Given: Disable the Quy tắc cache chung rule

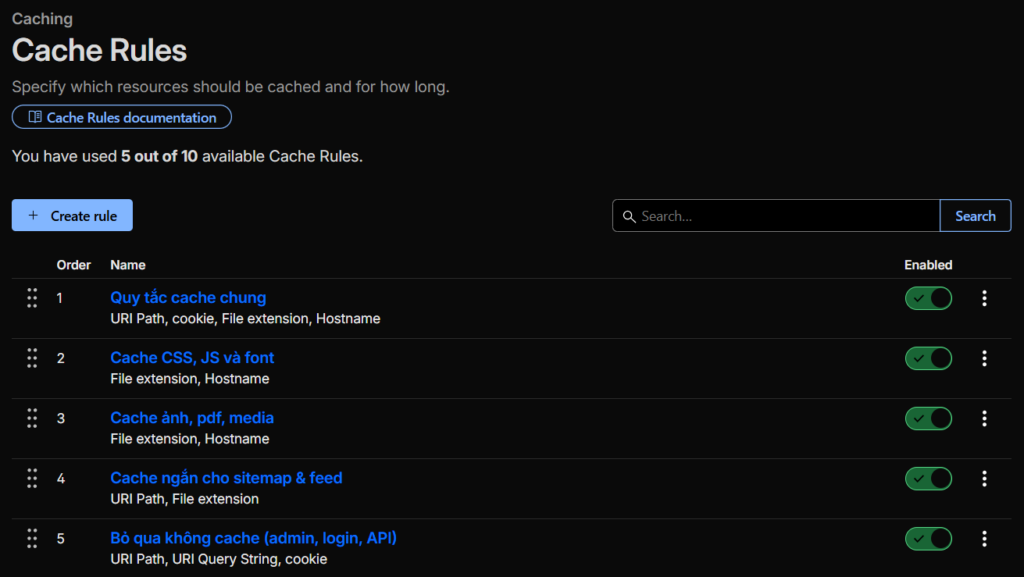Looking at the screenshot, I should point(928,298).
